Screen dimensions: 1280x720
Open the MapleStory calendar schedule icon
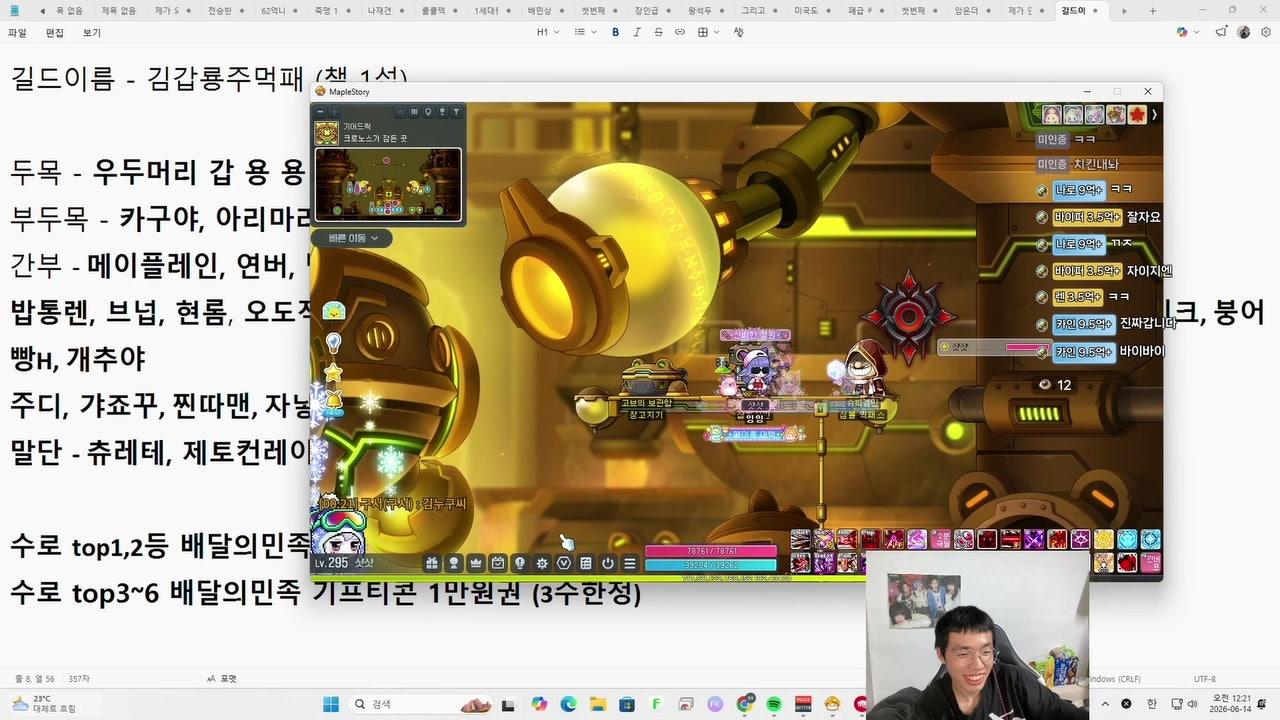[498, 563]
